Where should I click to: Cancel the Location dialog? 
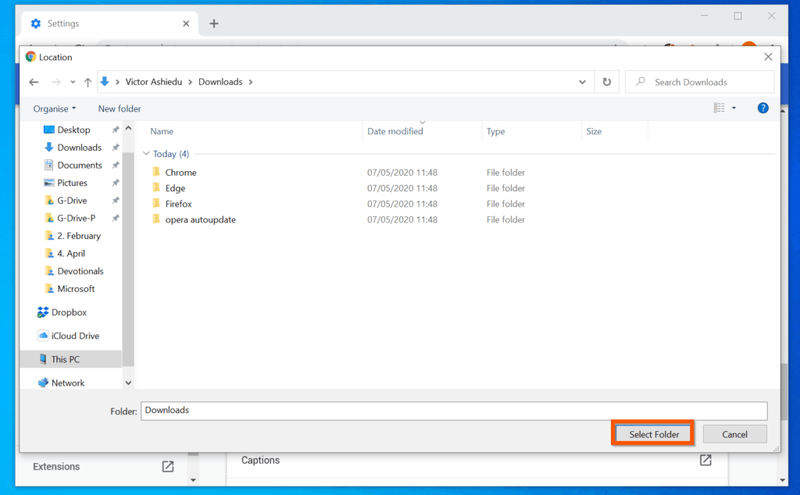(x=735, y=434)
